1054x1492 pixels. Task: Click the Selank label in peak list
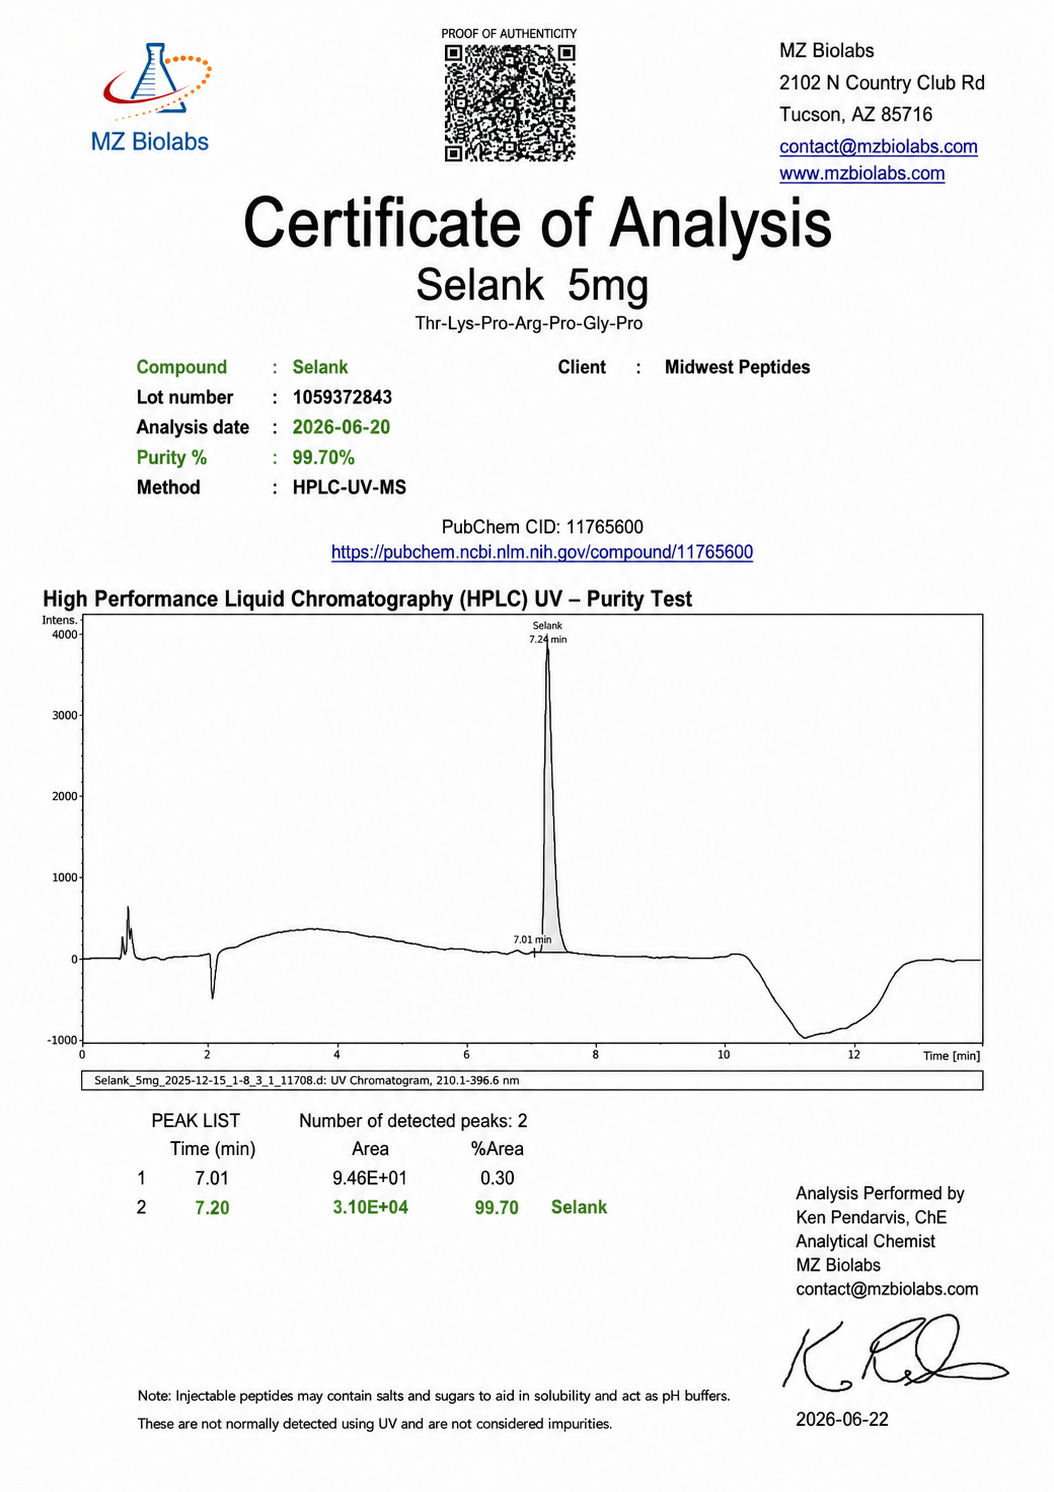[x=579, y=1207]
